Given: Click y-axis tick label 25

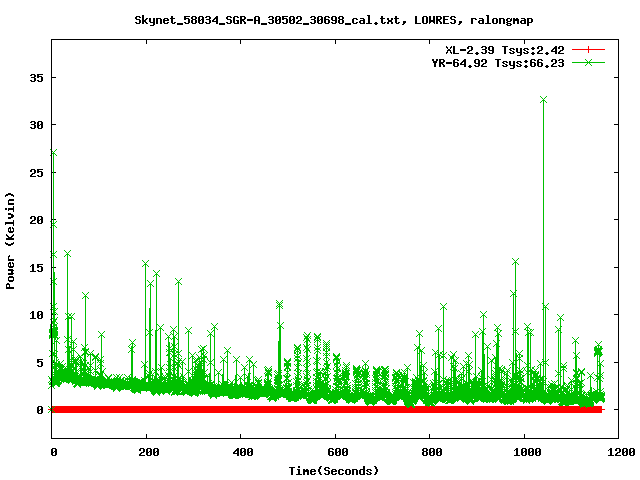Looking at the screenshot, I should (36, 173).
